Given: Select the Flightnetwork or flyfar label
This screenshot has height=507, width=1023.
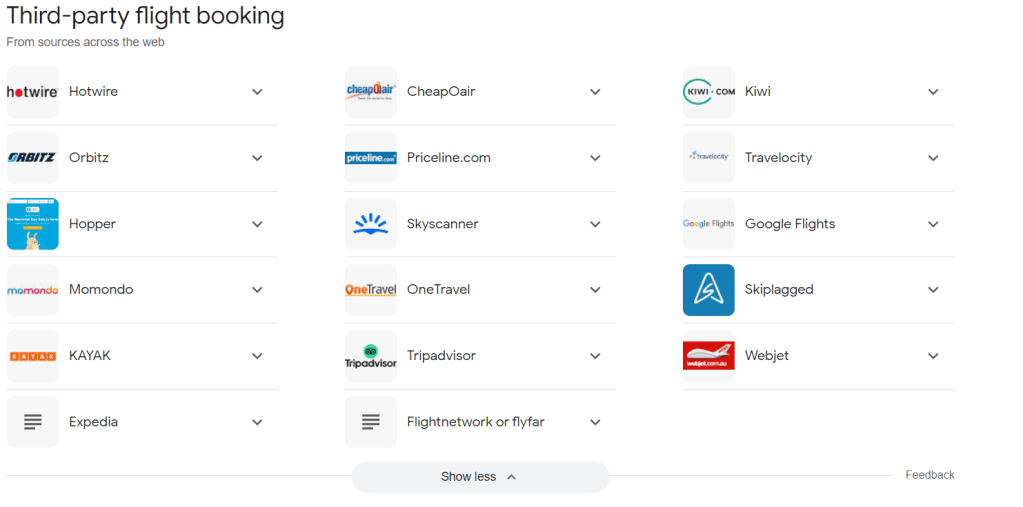Looking at the screenshot, I should click(x=475, y=422).
